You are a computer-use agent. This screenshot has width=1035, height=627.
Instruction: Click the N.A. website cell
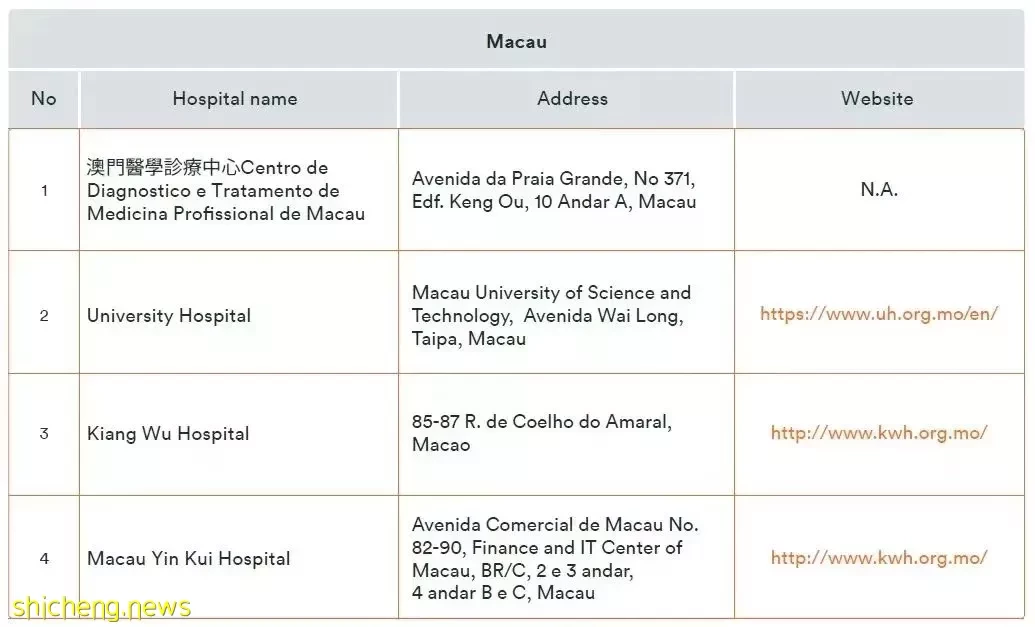pyautogui.click(x=879, y=189)
